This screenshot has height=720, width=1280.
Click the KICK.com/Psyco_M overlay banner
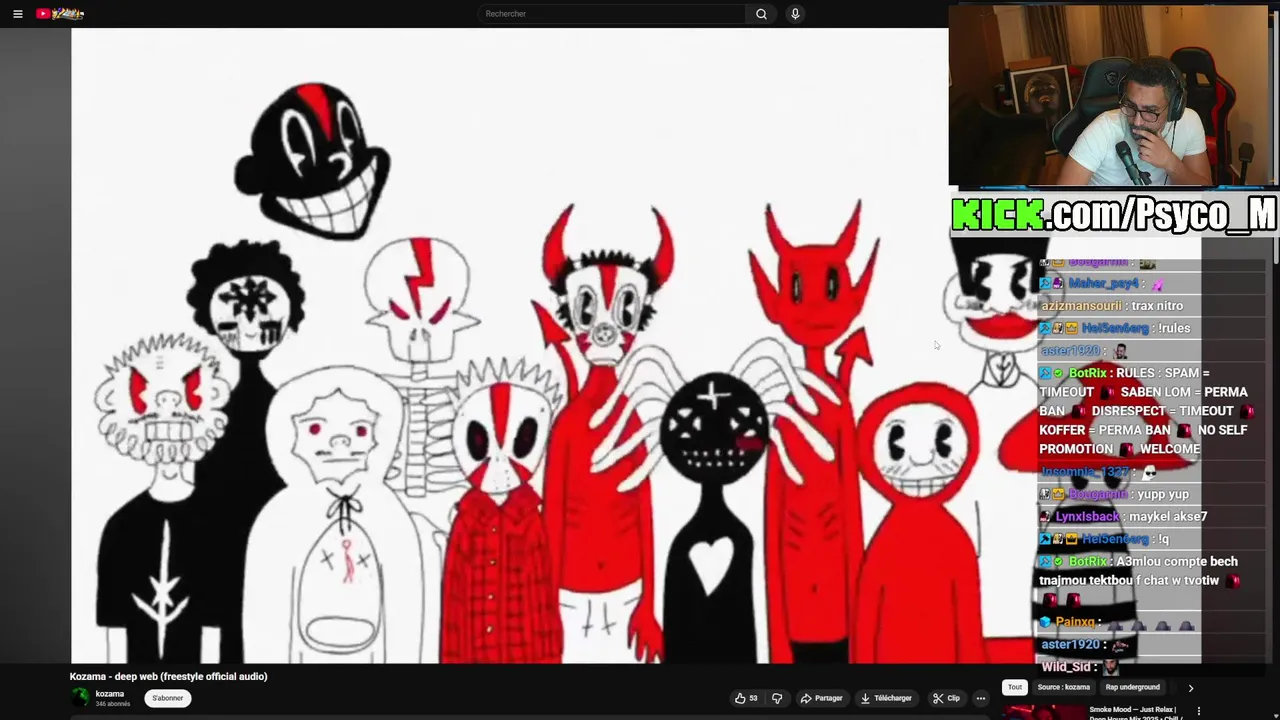[1114, 214]
